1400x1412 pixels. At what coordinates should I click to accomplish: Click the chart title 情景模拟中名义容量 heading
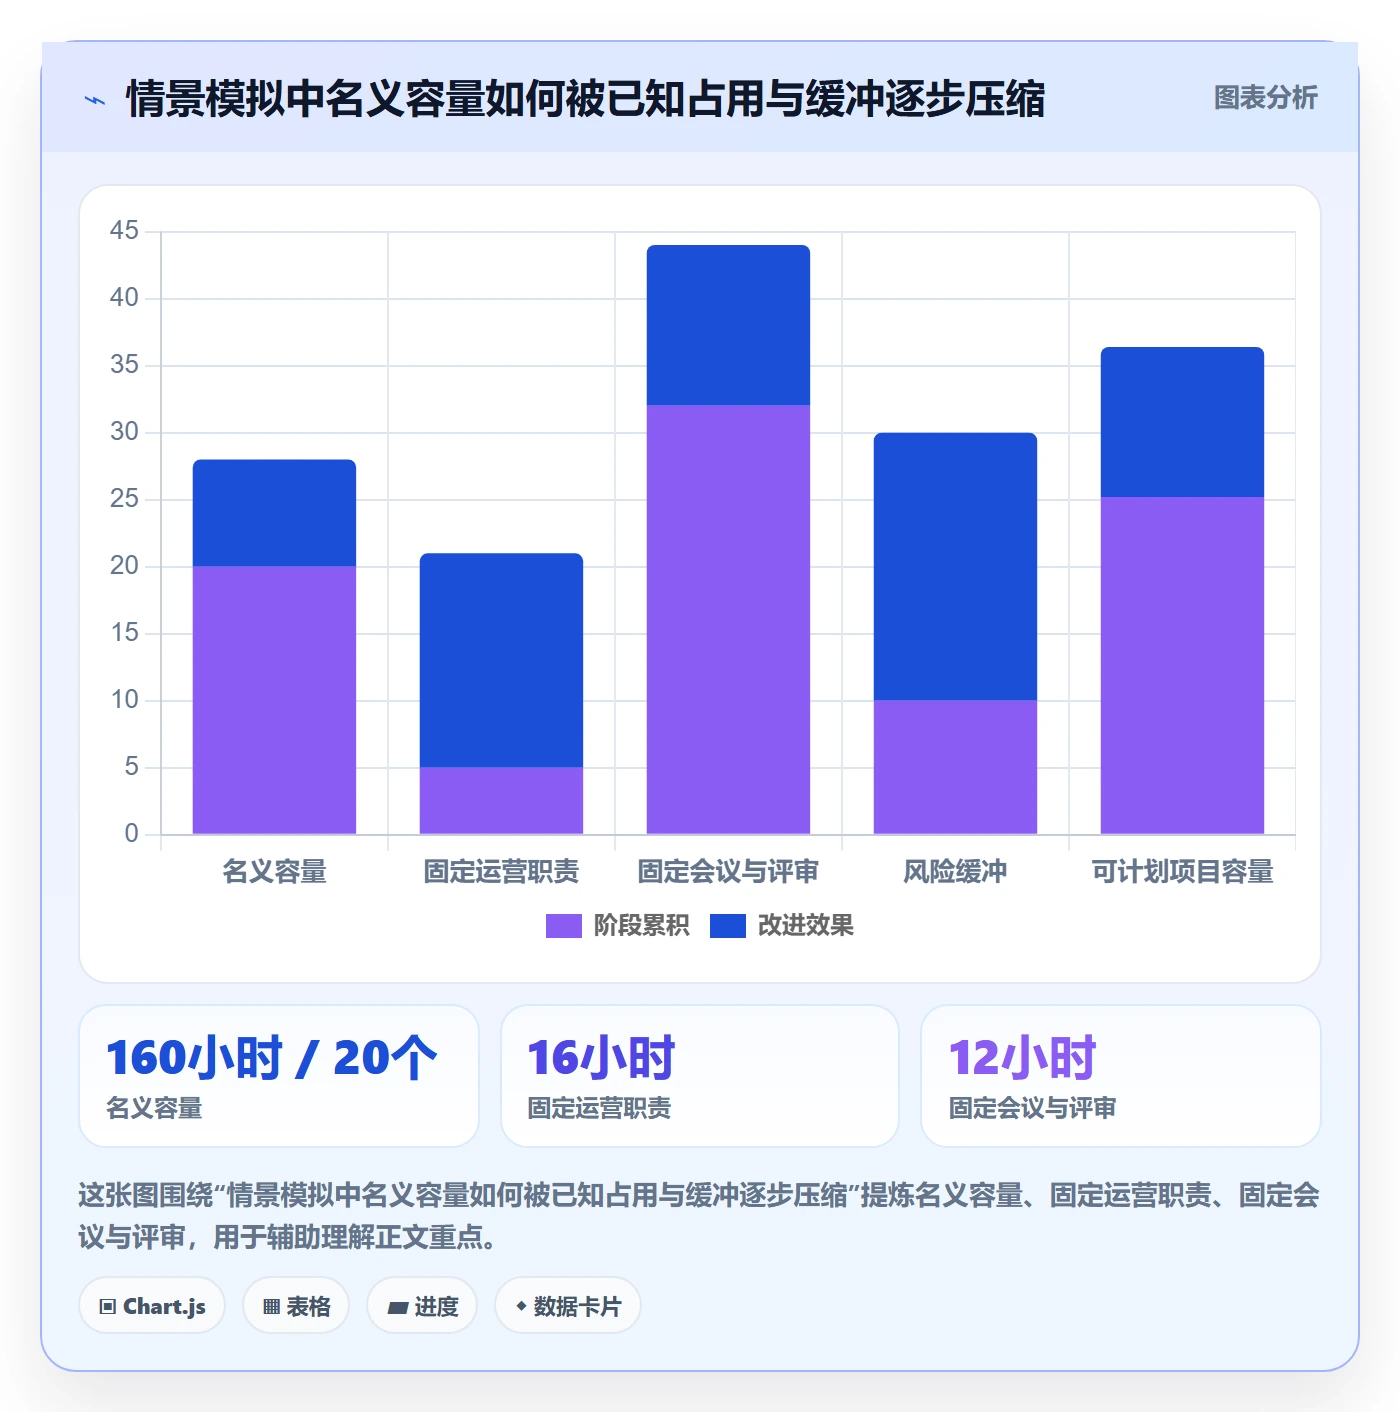coord(585,99)
